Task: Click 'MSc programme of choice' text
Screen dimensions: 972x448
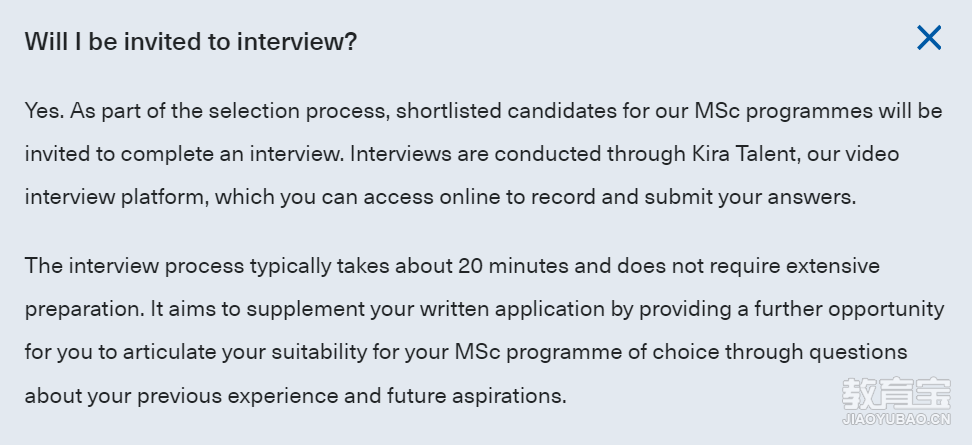Action: click(x=587, y=353)
